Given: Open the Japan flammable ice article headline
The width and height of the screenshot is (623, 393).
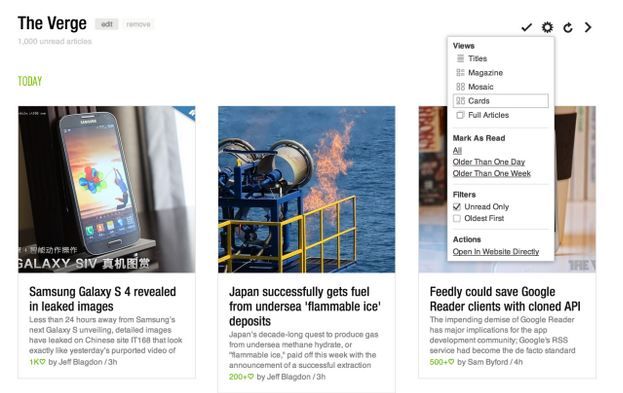Looking at the screenshot, I should [x=305, y=306].
